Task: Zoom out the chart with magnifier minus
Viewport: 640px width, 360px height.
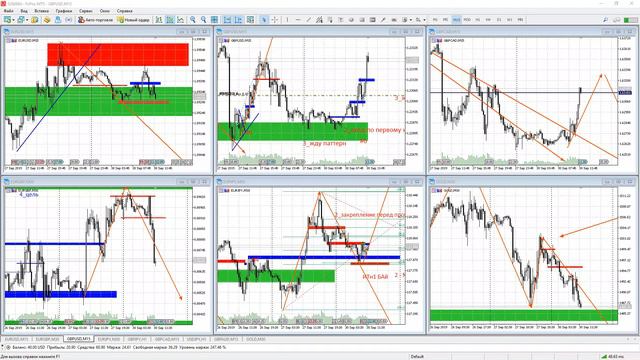Action: coord(203,20)
